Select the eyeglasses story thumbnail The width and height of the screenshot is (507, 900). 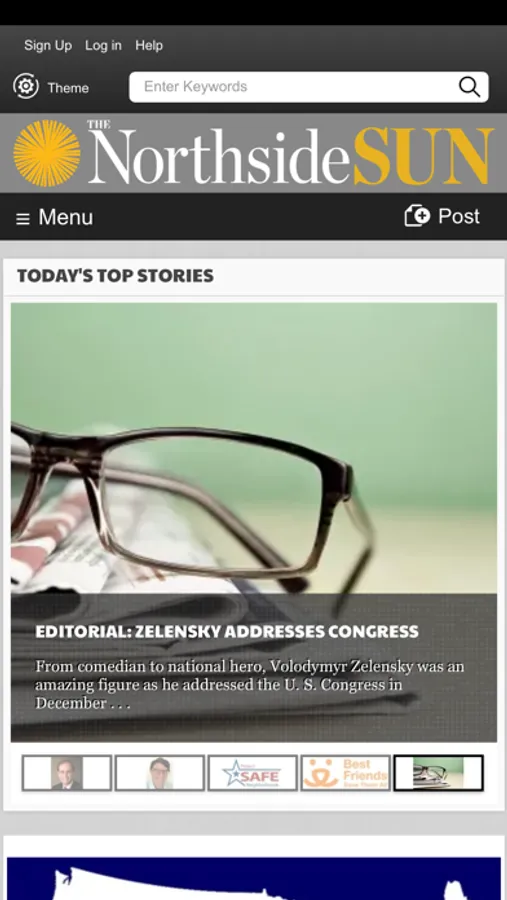click(x=439, y=773)
